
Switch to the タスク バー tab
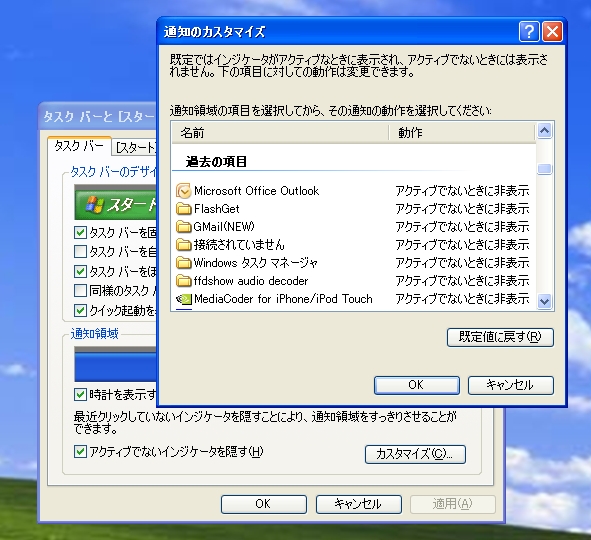79,146
